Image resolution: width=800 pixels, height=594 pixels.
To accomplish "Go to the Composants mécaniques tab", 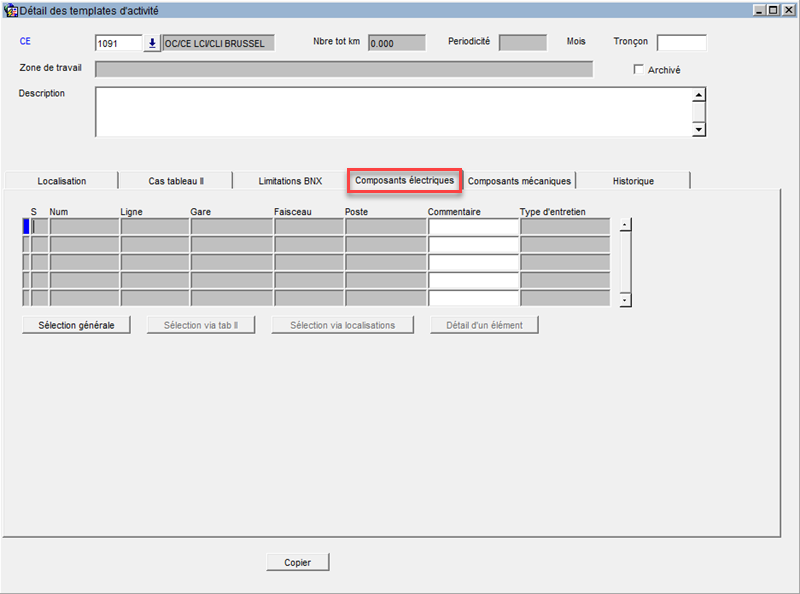I will click(519, 181).
